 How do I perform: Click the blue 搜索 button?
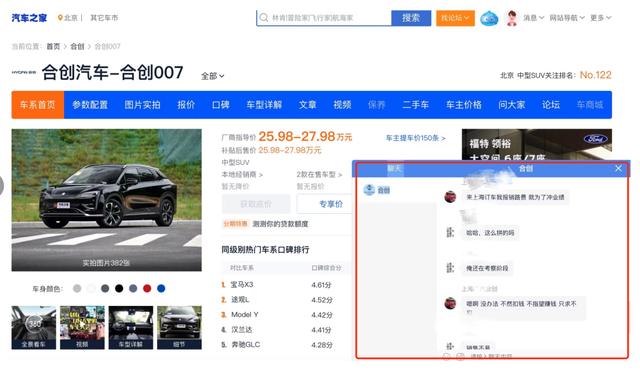[411, 18]
